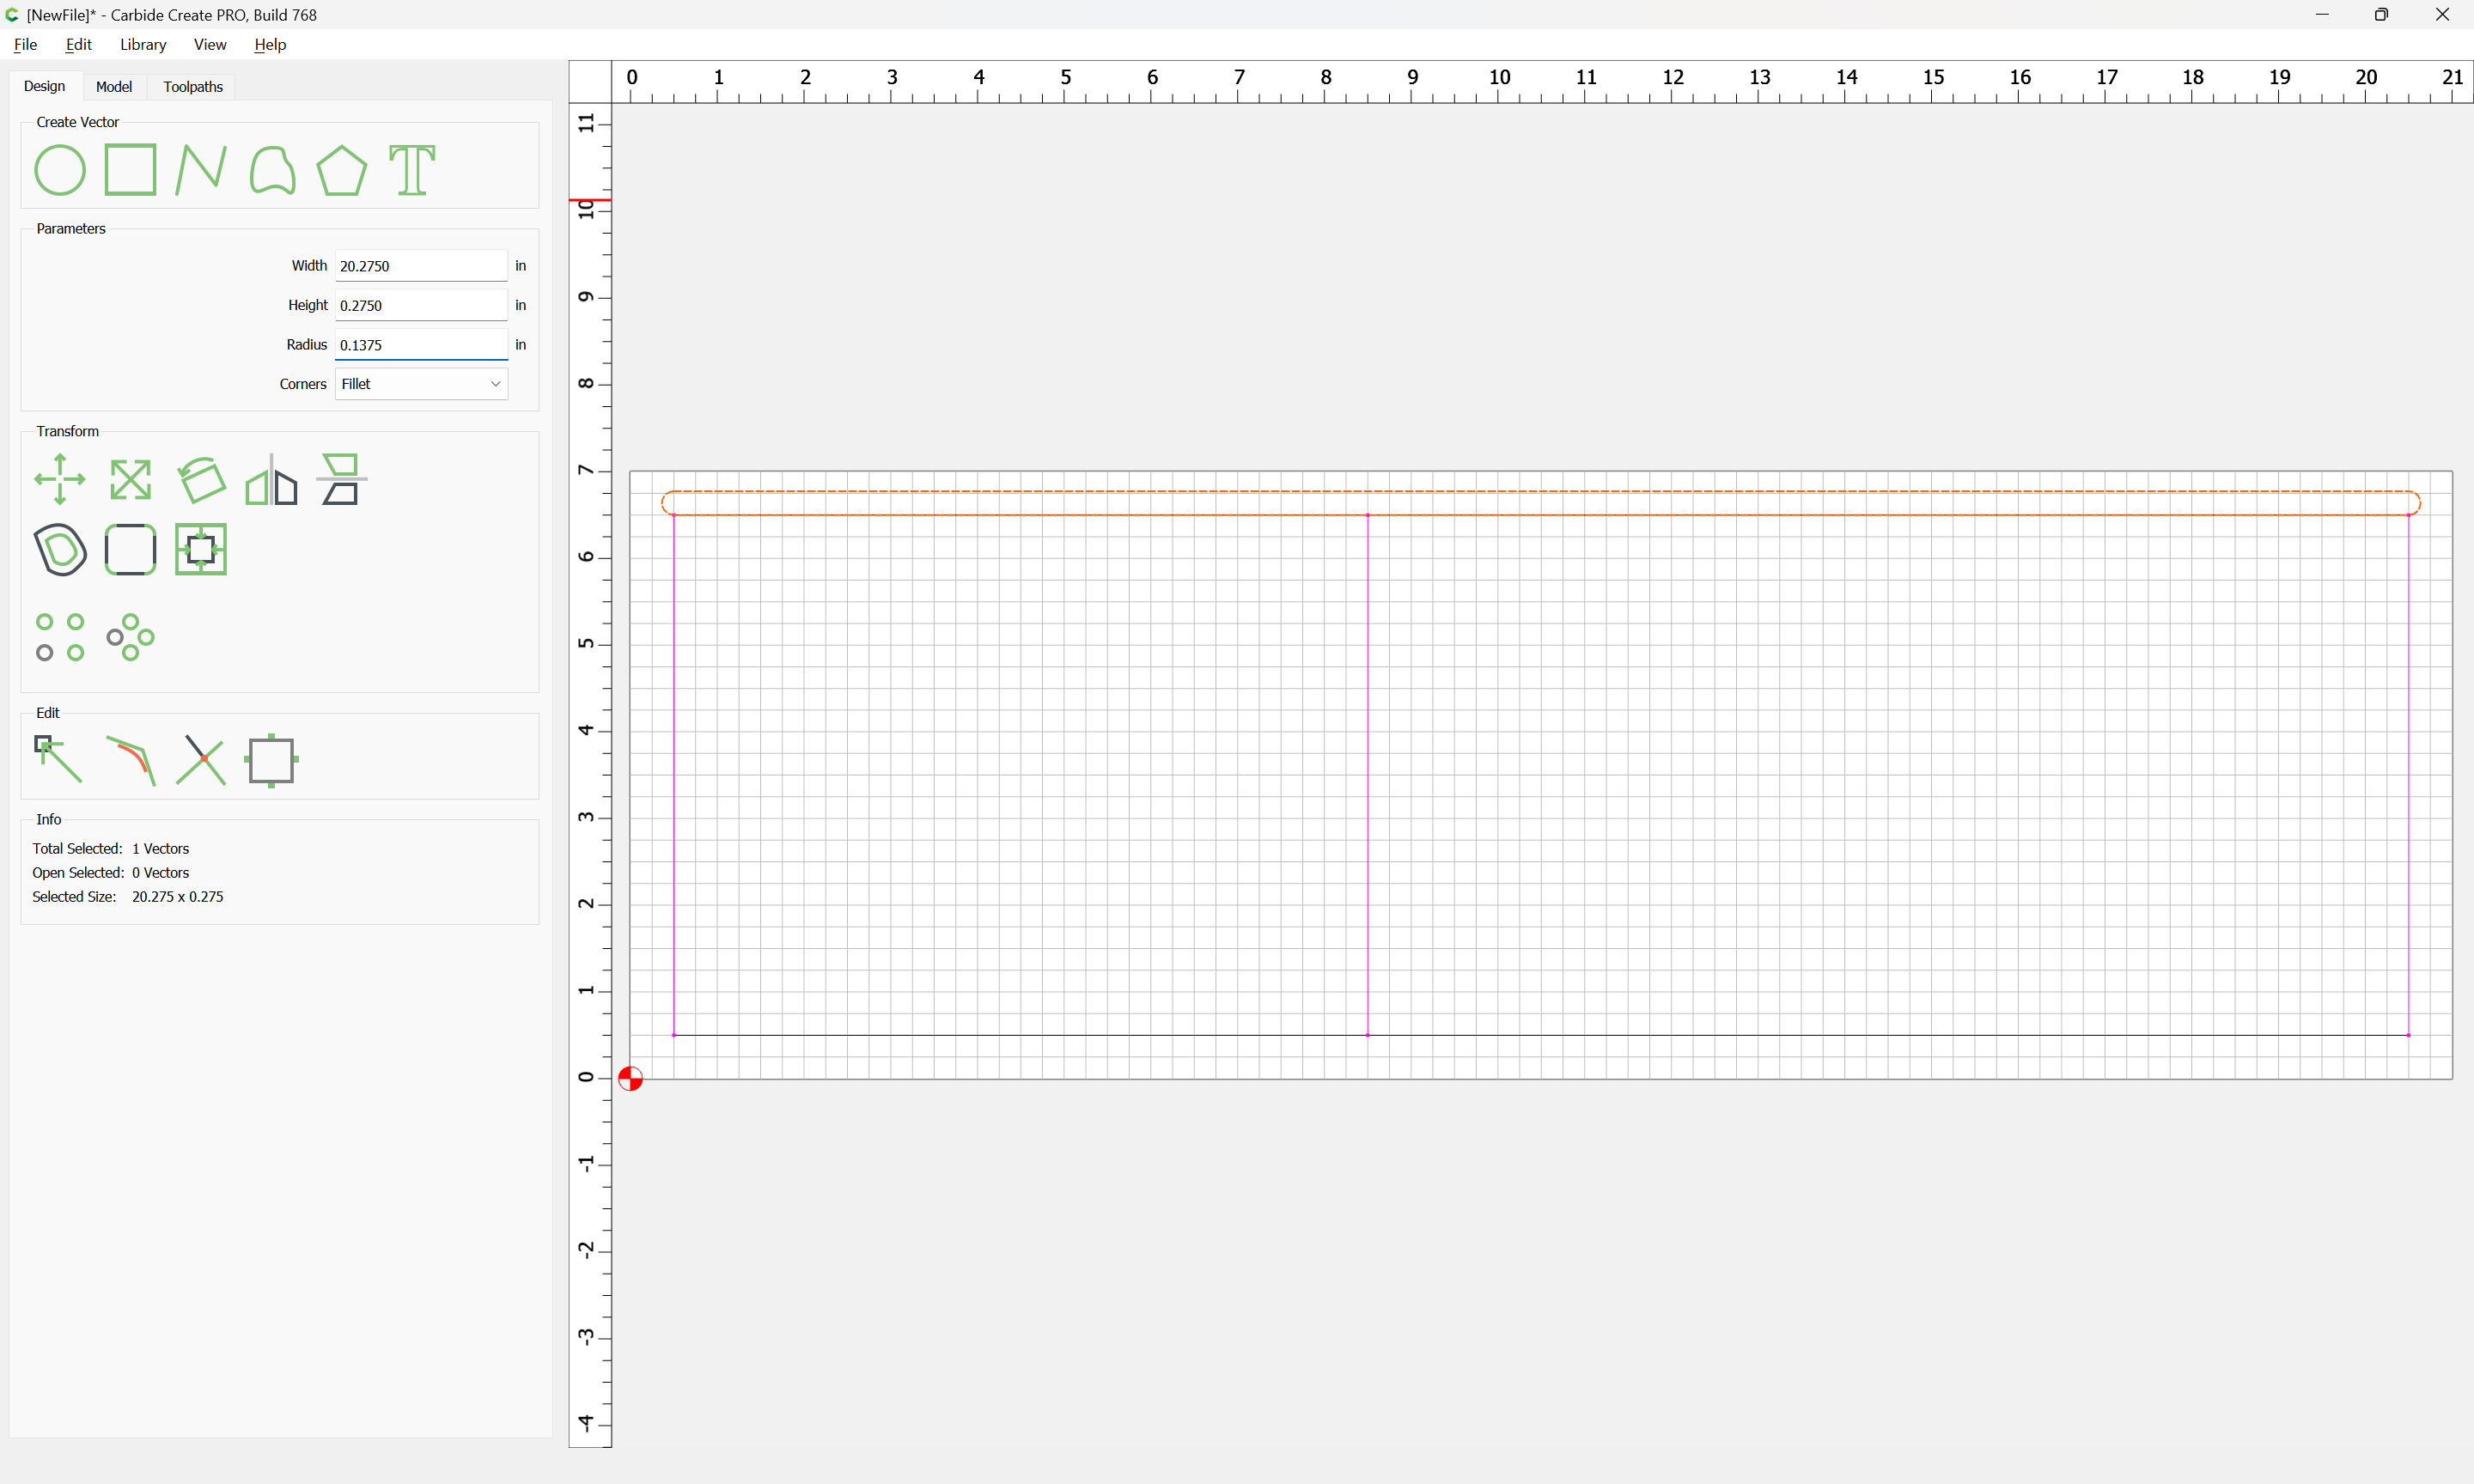This screenshot has height=1484, width=2474.
Task: Minimize the Carbide Create window
Action: [2322, 15]
